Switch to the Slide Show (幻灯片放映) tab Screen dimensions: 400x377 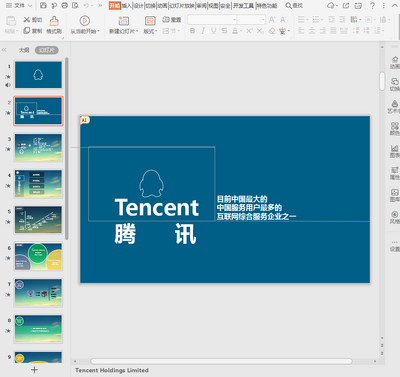(x=182, y=6)
